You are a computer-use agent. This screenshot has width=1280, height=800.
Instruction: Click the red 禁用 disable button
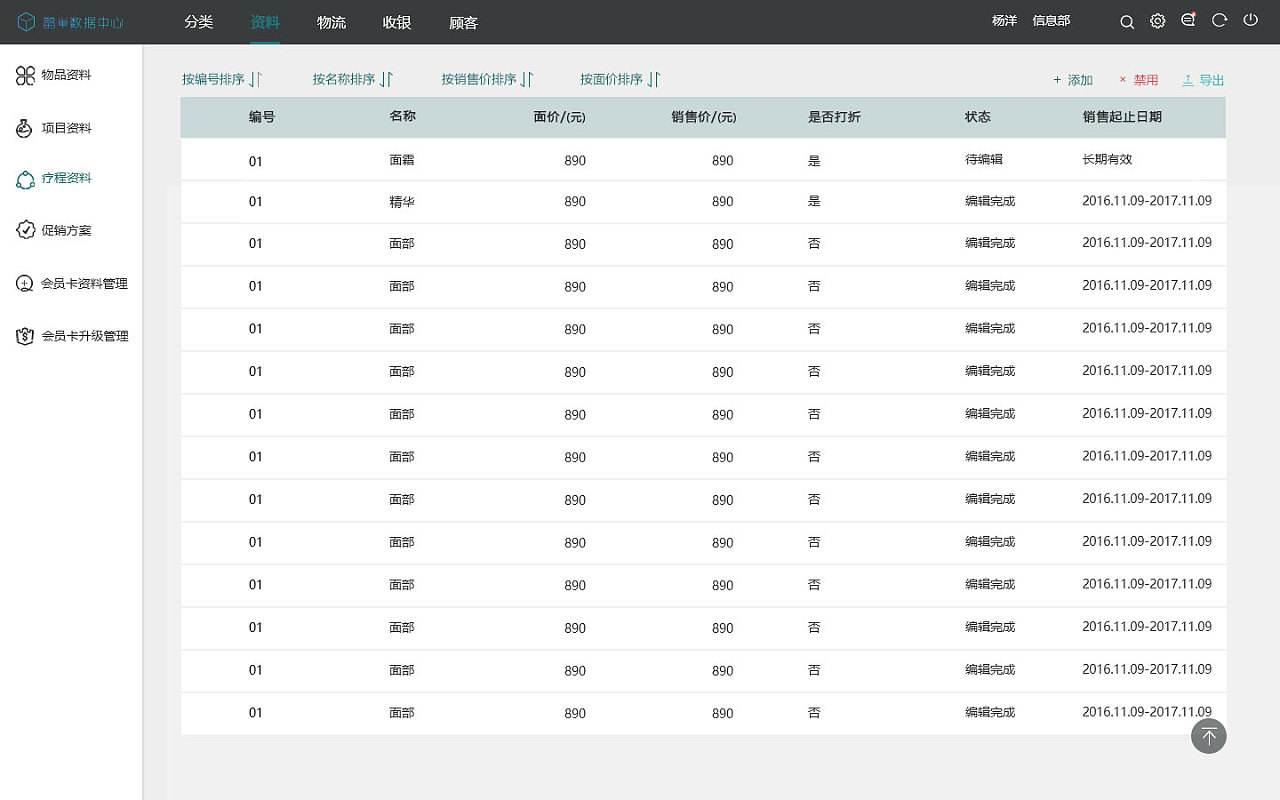pos(1139,80)
